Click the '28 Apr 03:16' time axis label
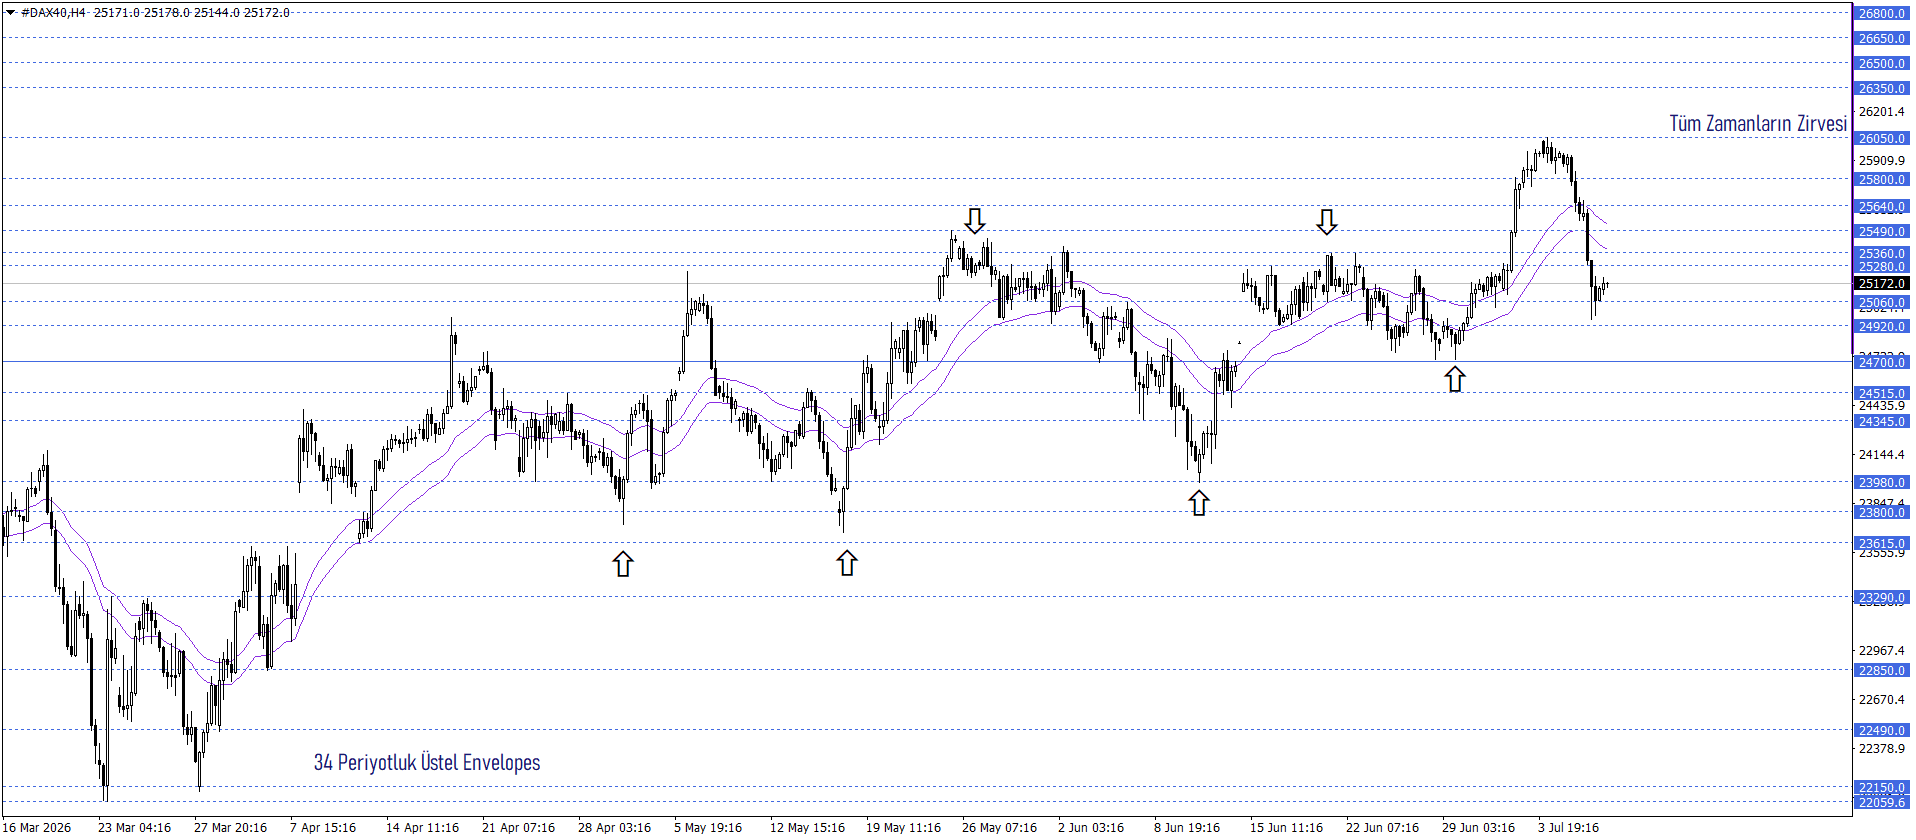 [x=614, y=828]
